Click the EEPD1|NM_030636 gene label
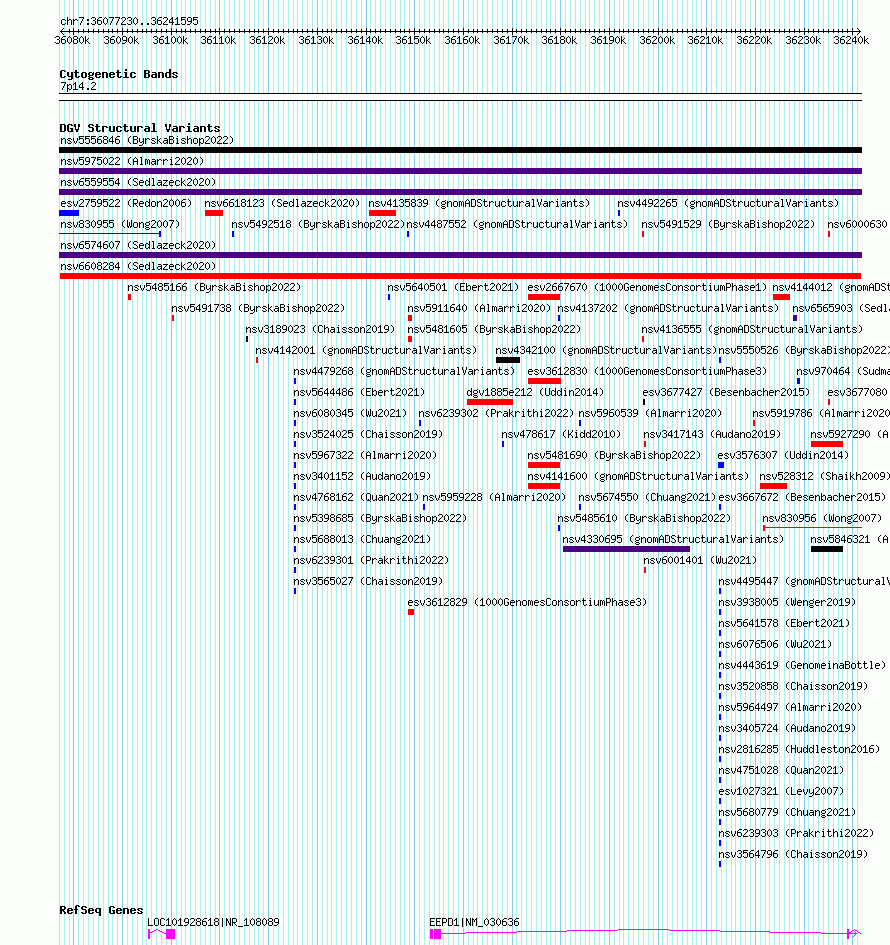 (474, 923)
